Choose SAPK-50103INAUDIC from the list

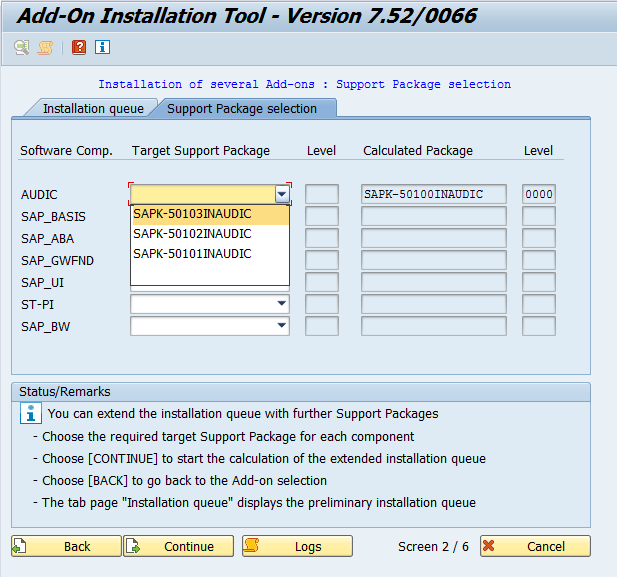211,214
